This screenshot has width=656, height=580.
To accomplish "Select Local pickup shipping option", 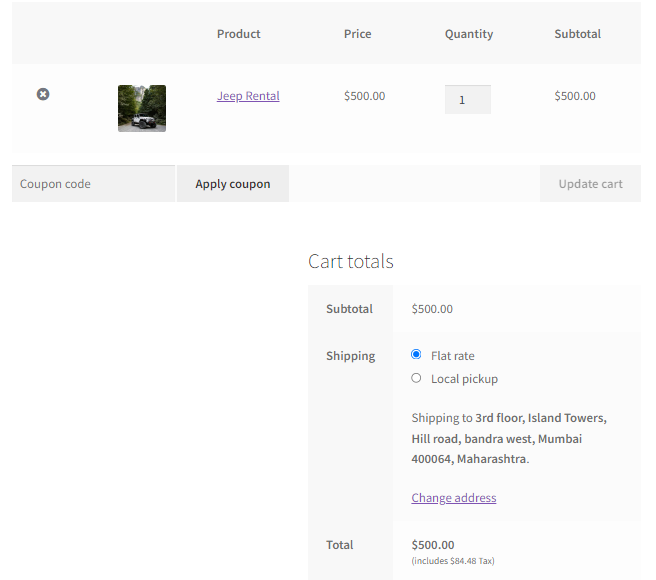I will [x=416, y=378].
